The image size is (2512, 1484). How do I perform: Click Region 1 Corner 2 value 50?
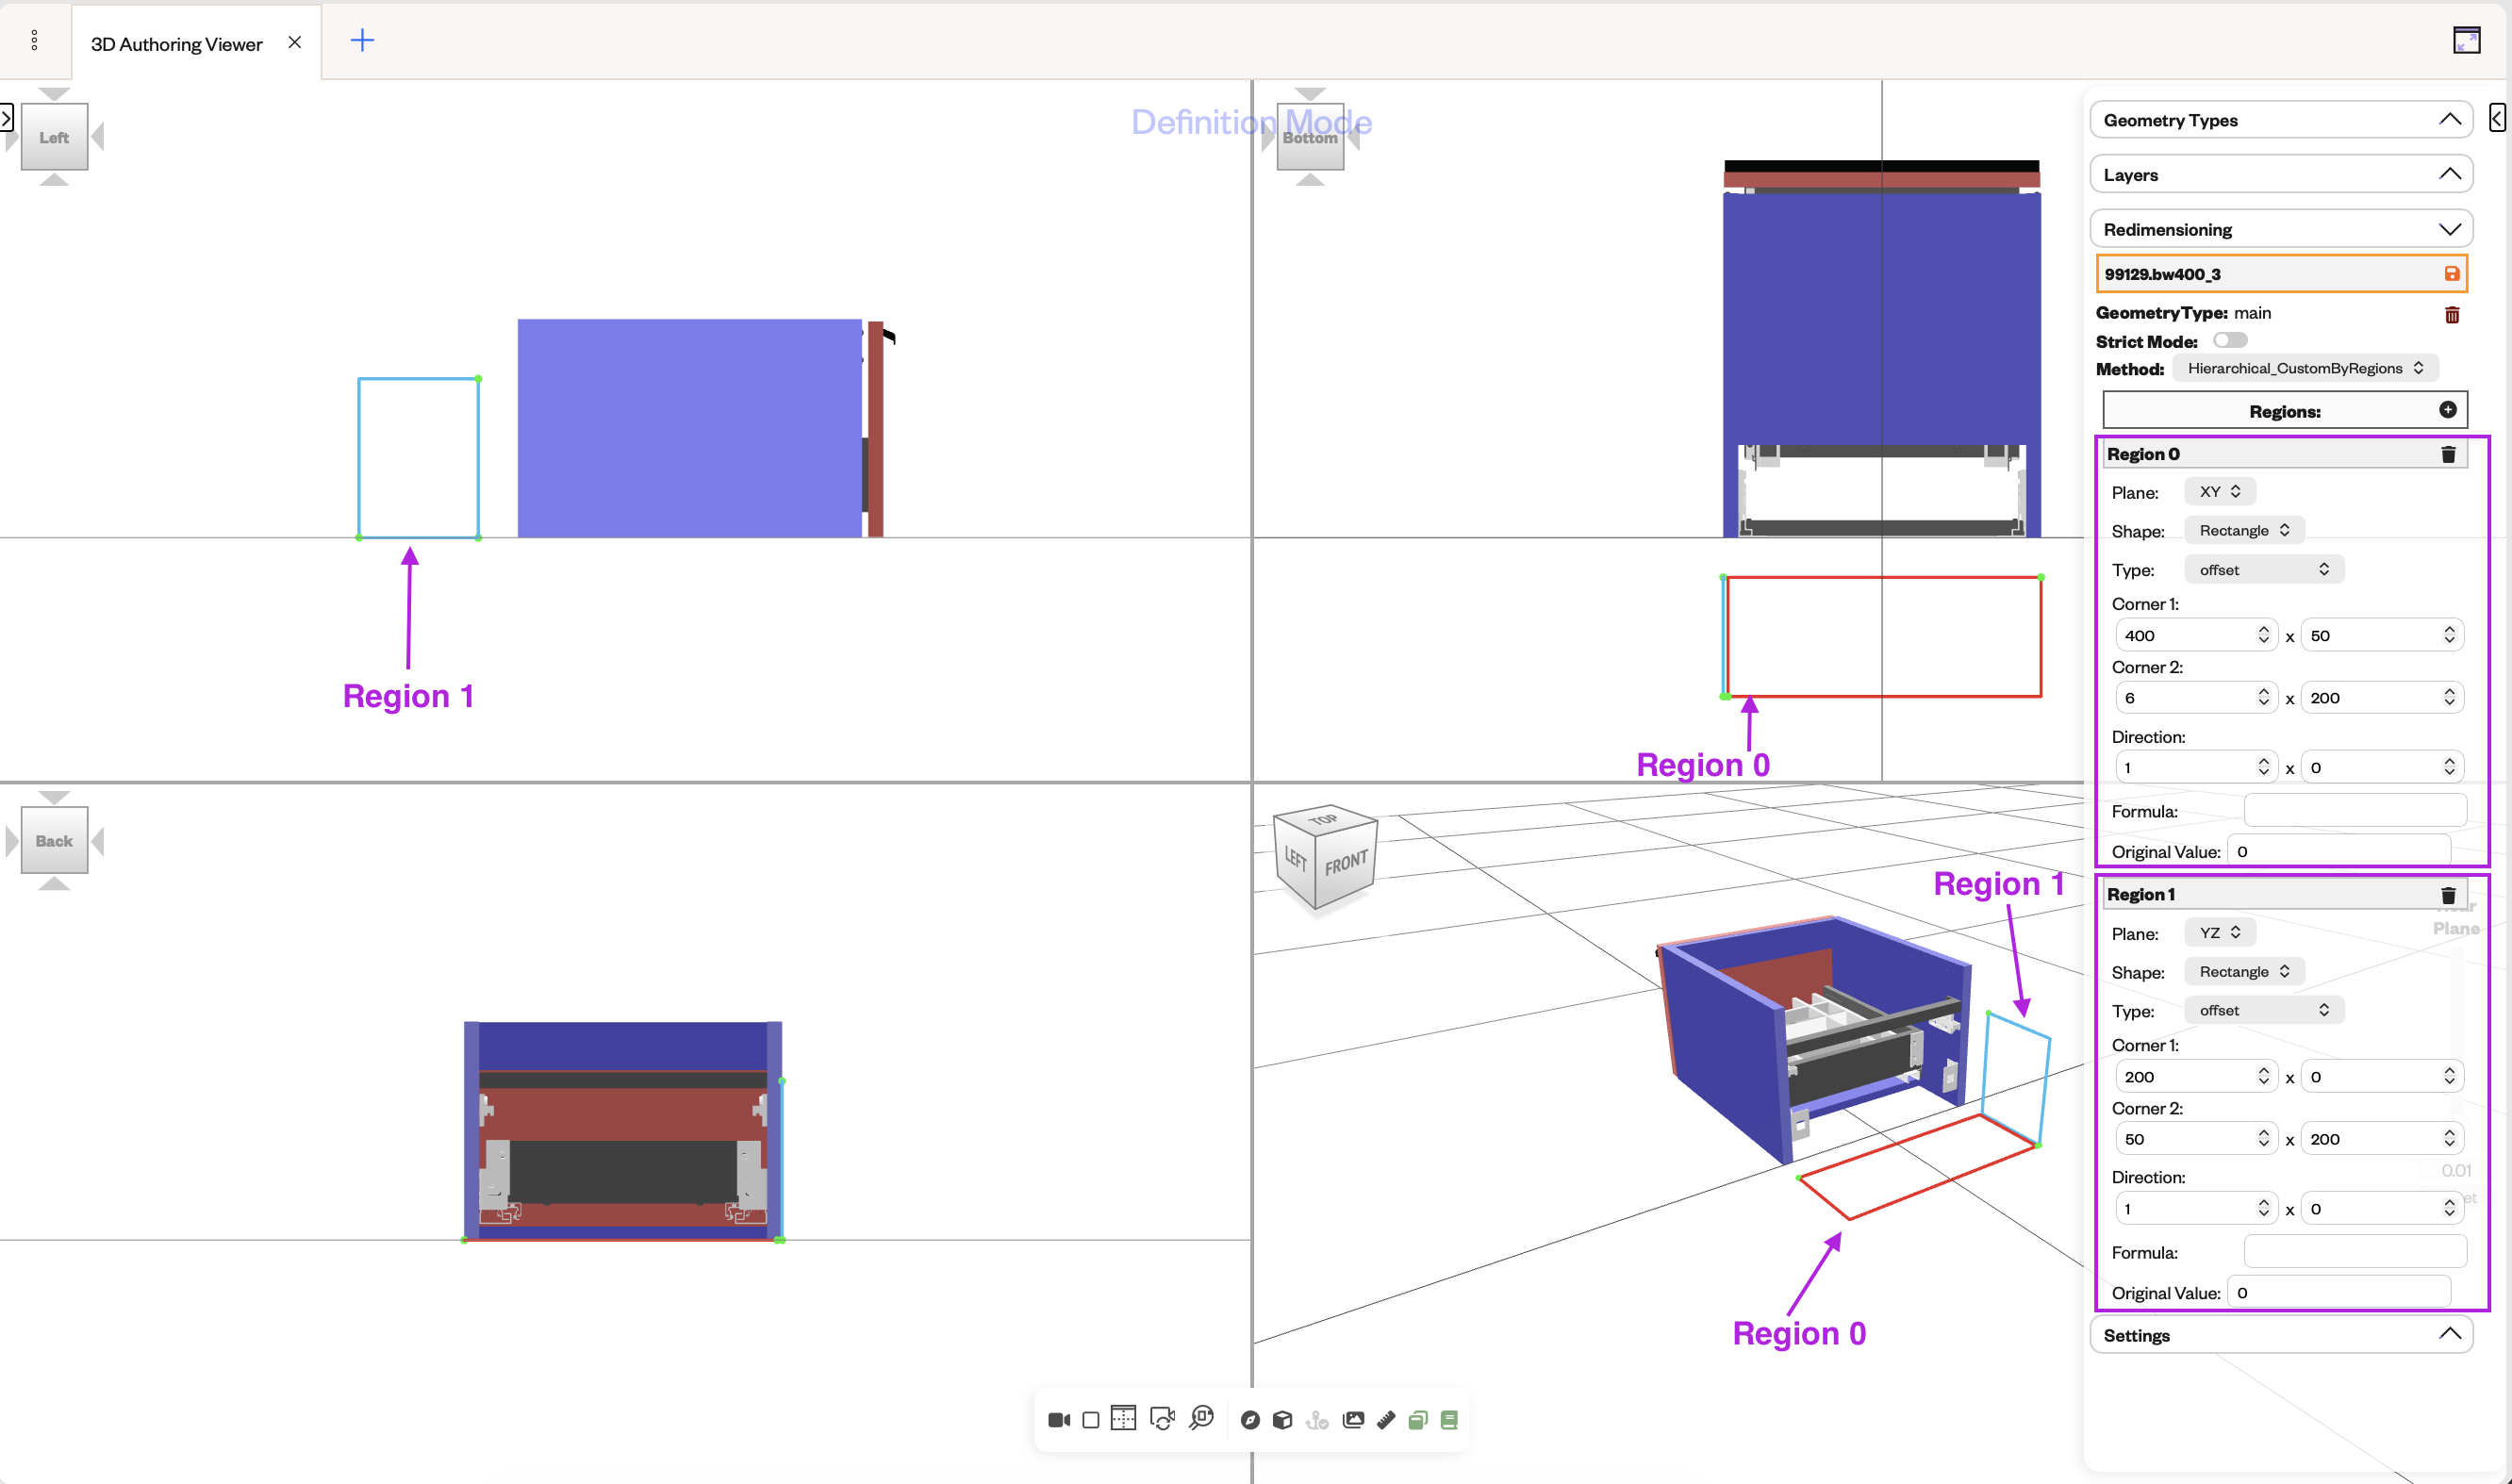click(2196, 1138)
